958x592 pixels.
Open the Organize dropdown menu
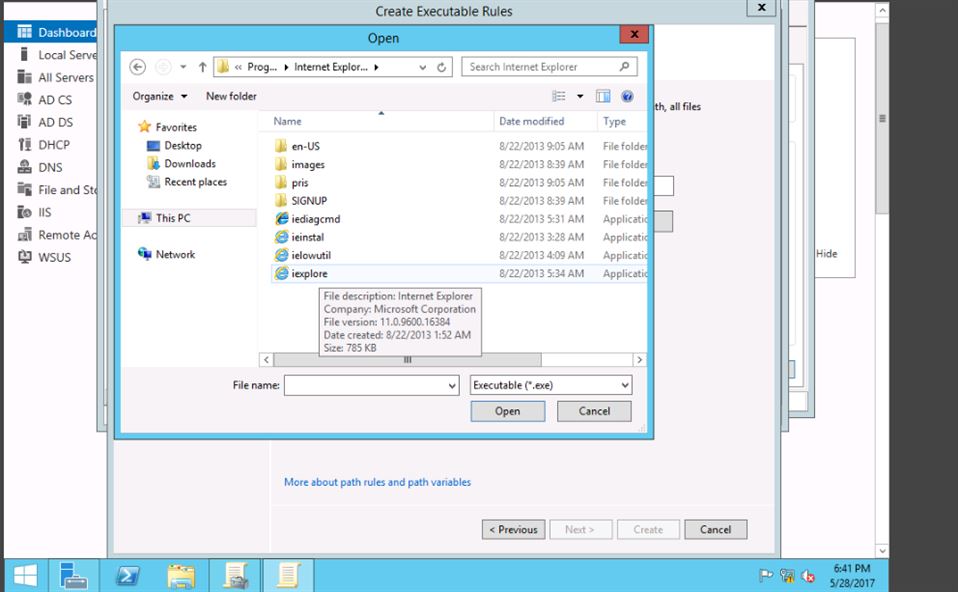(159, 96)
